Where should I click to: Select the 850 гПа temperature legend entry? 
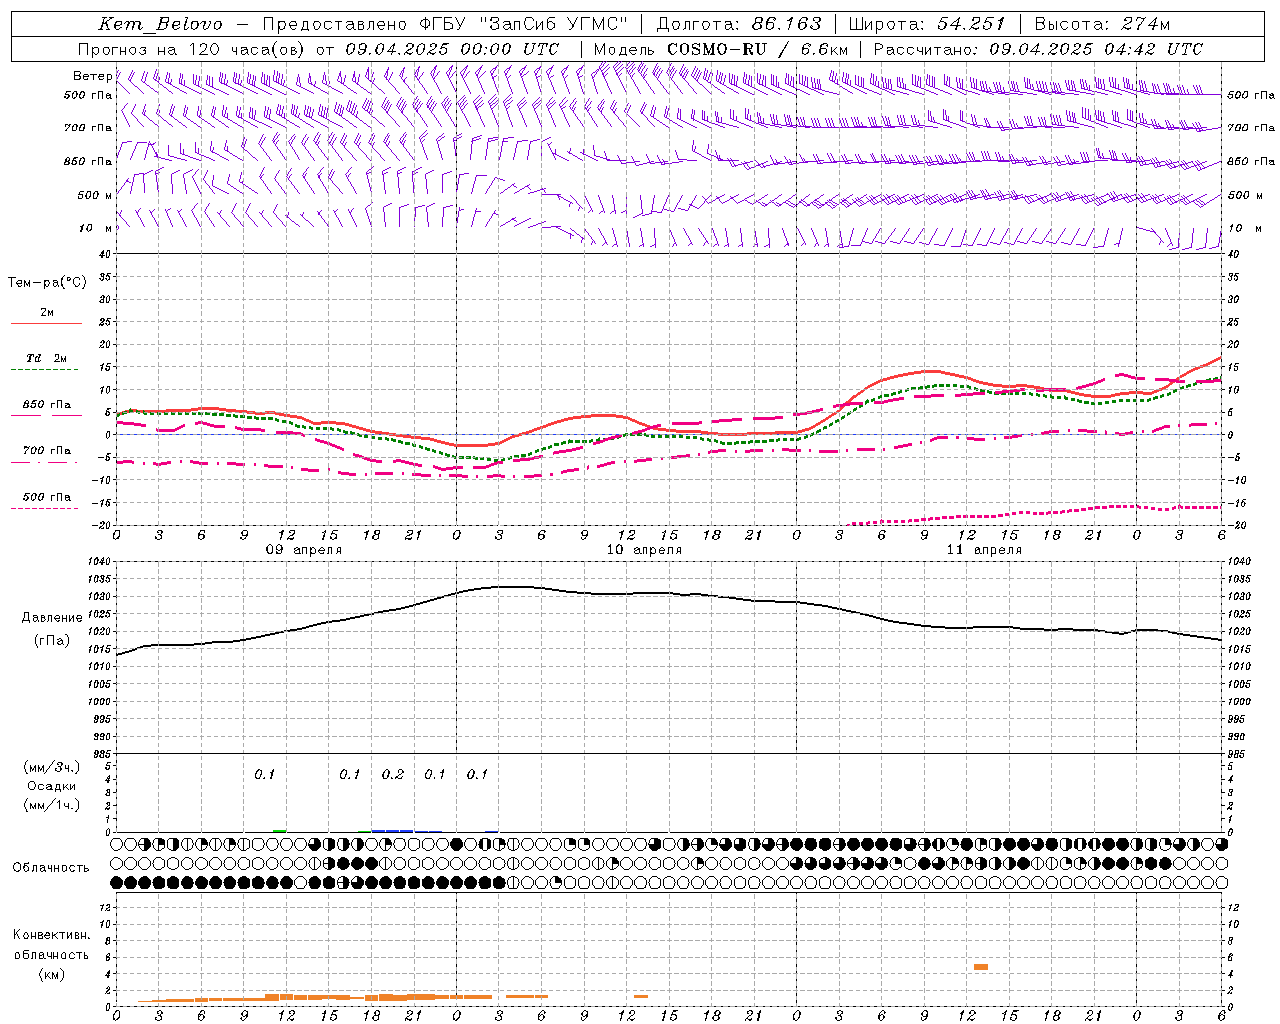pyautogui.click(x=47, y=405)
